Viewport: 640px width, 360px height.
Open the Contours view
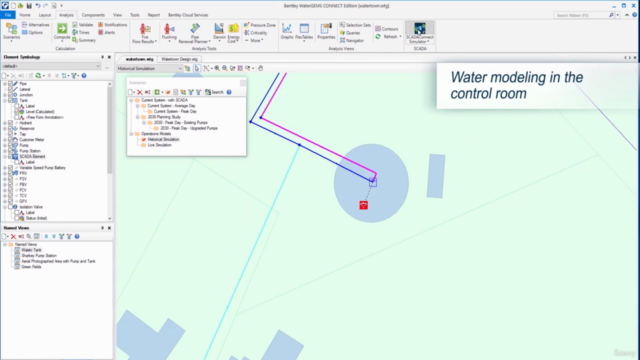[387, 29]
